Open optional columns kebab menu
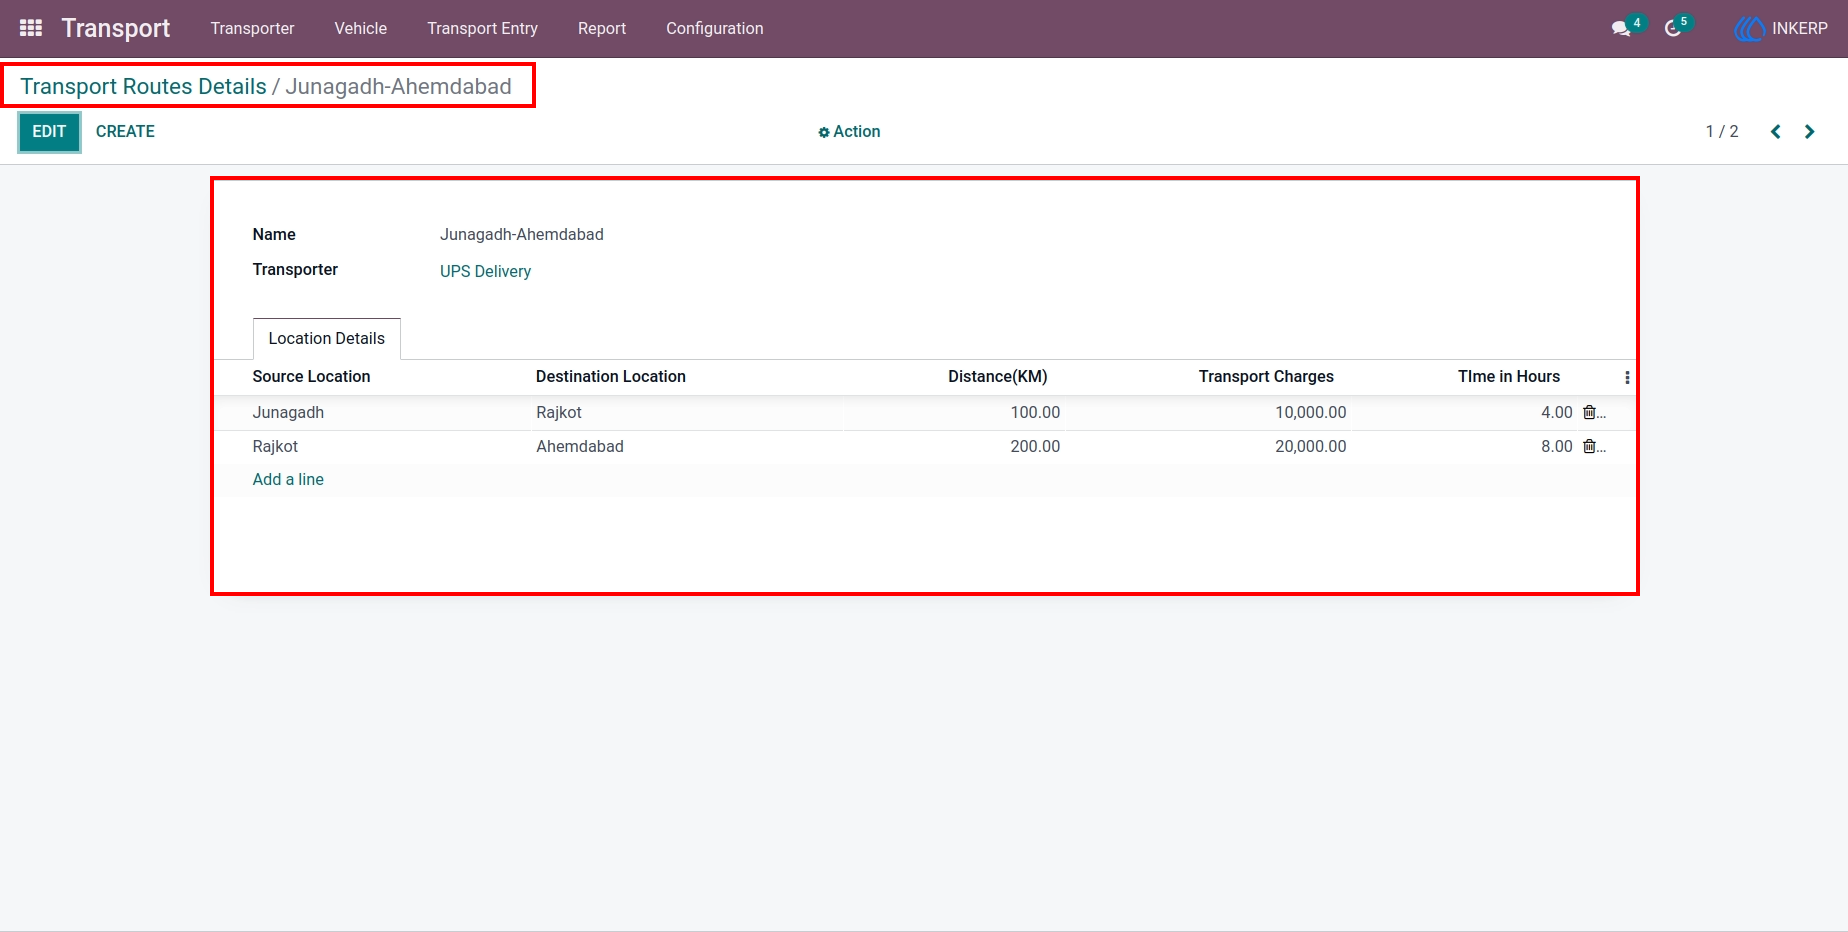The image size is (1848, 932). [x=1627, y=377]
